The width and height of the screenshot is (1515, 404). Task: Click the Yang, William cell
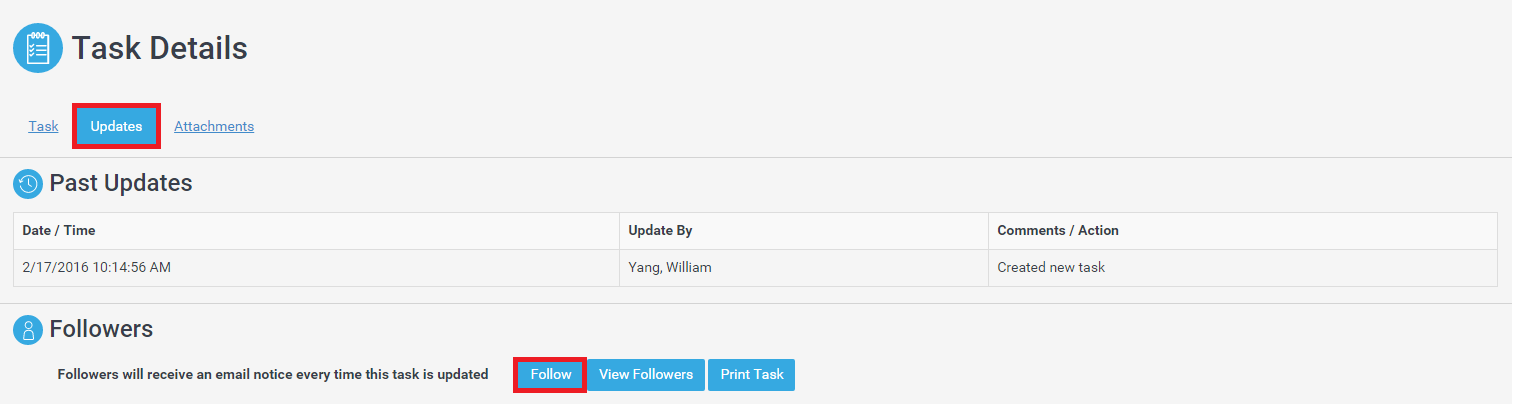tap(804, 268)
